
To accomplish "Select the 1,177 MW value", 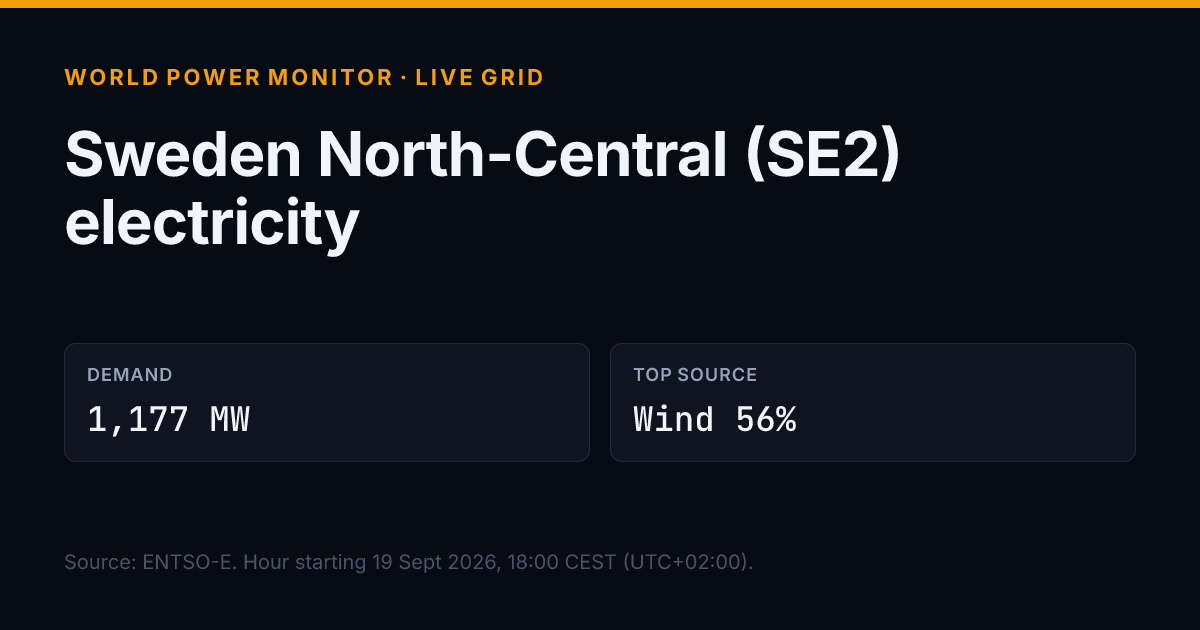I will click(168, 420).
